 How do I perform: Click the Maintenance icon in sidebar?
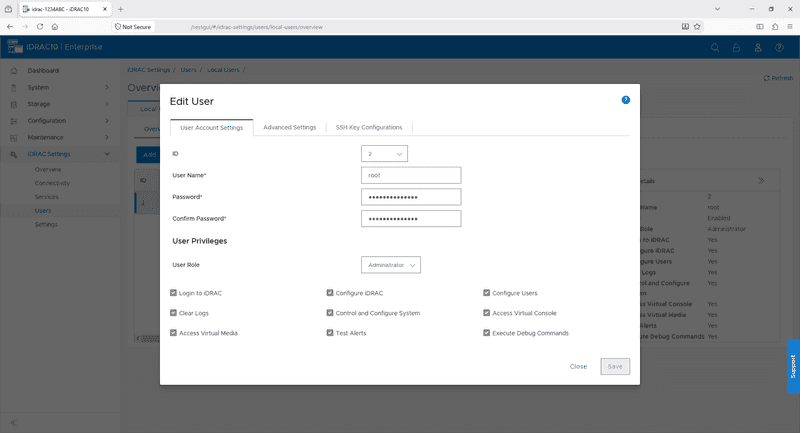(14, 138)
